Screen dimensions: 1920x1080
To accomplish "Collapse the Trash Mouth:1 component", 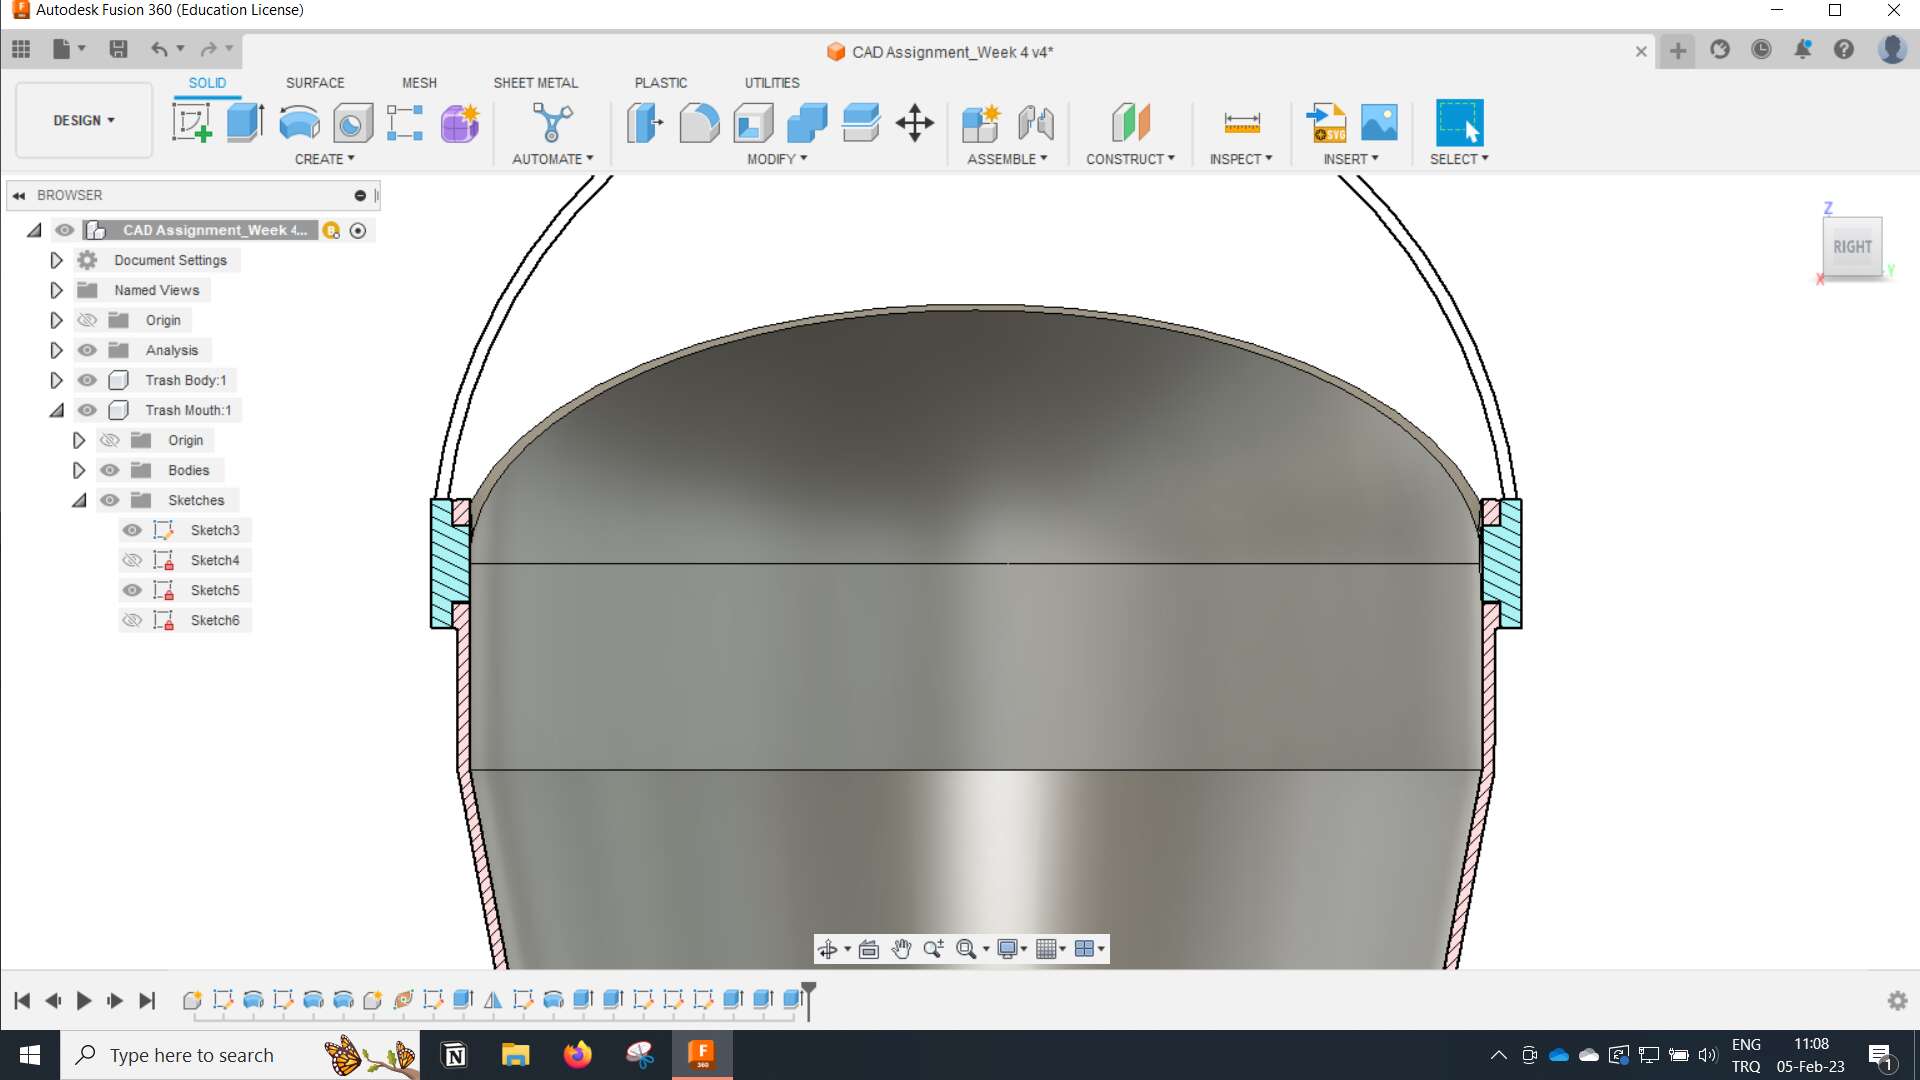I will pyautogui.click(x=57, y=410).
